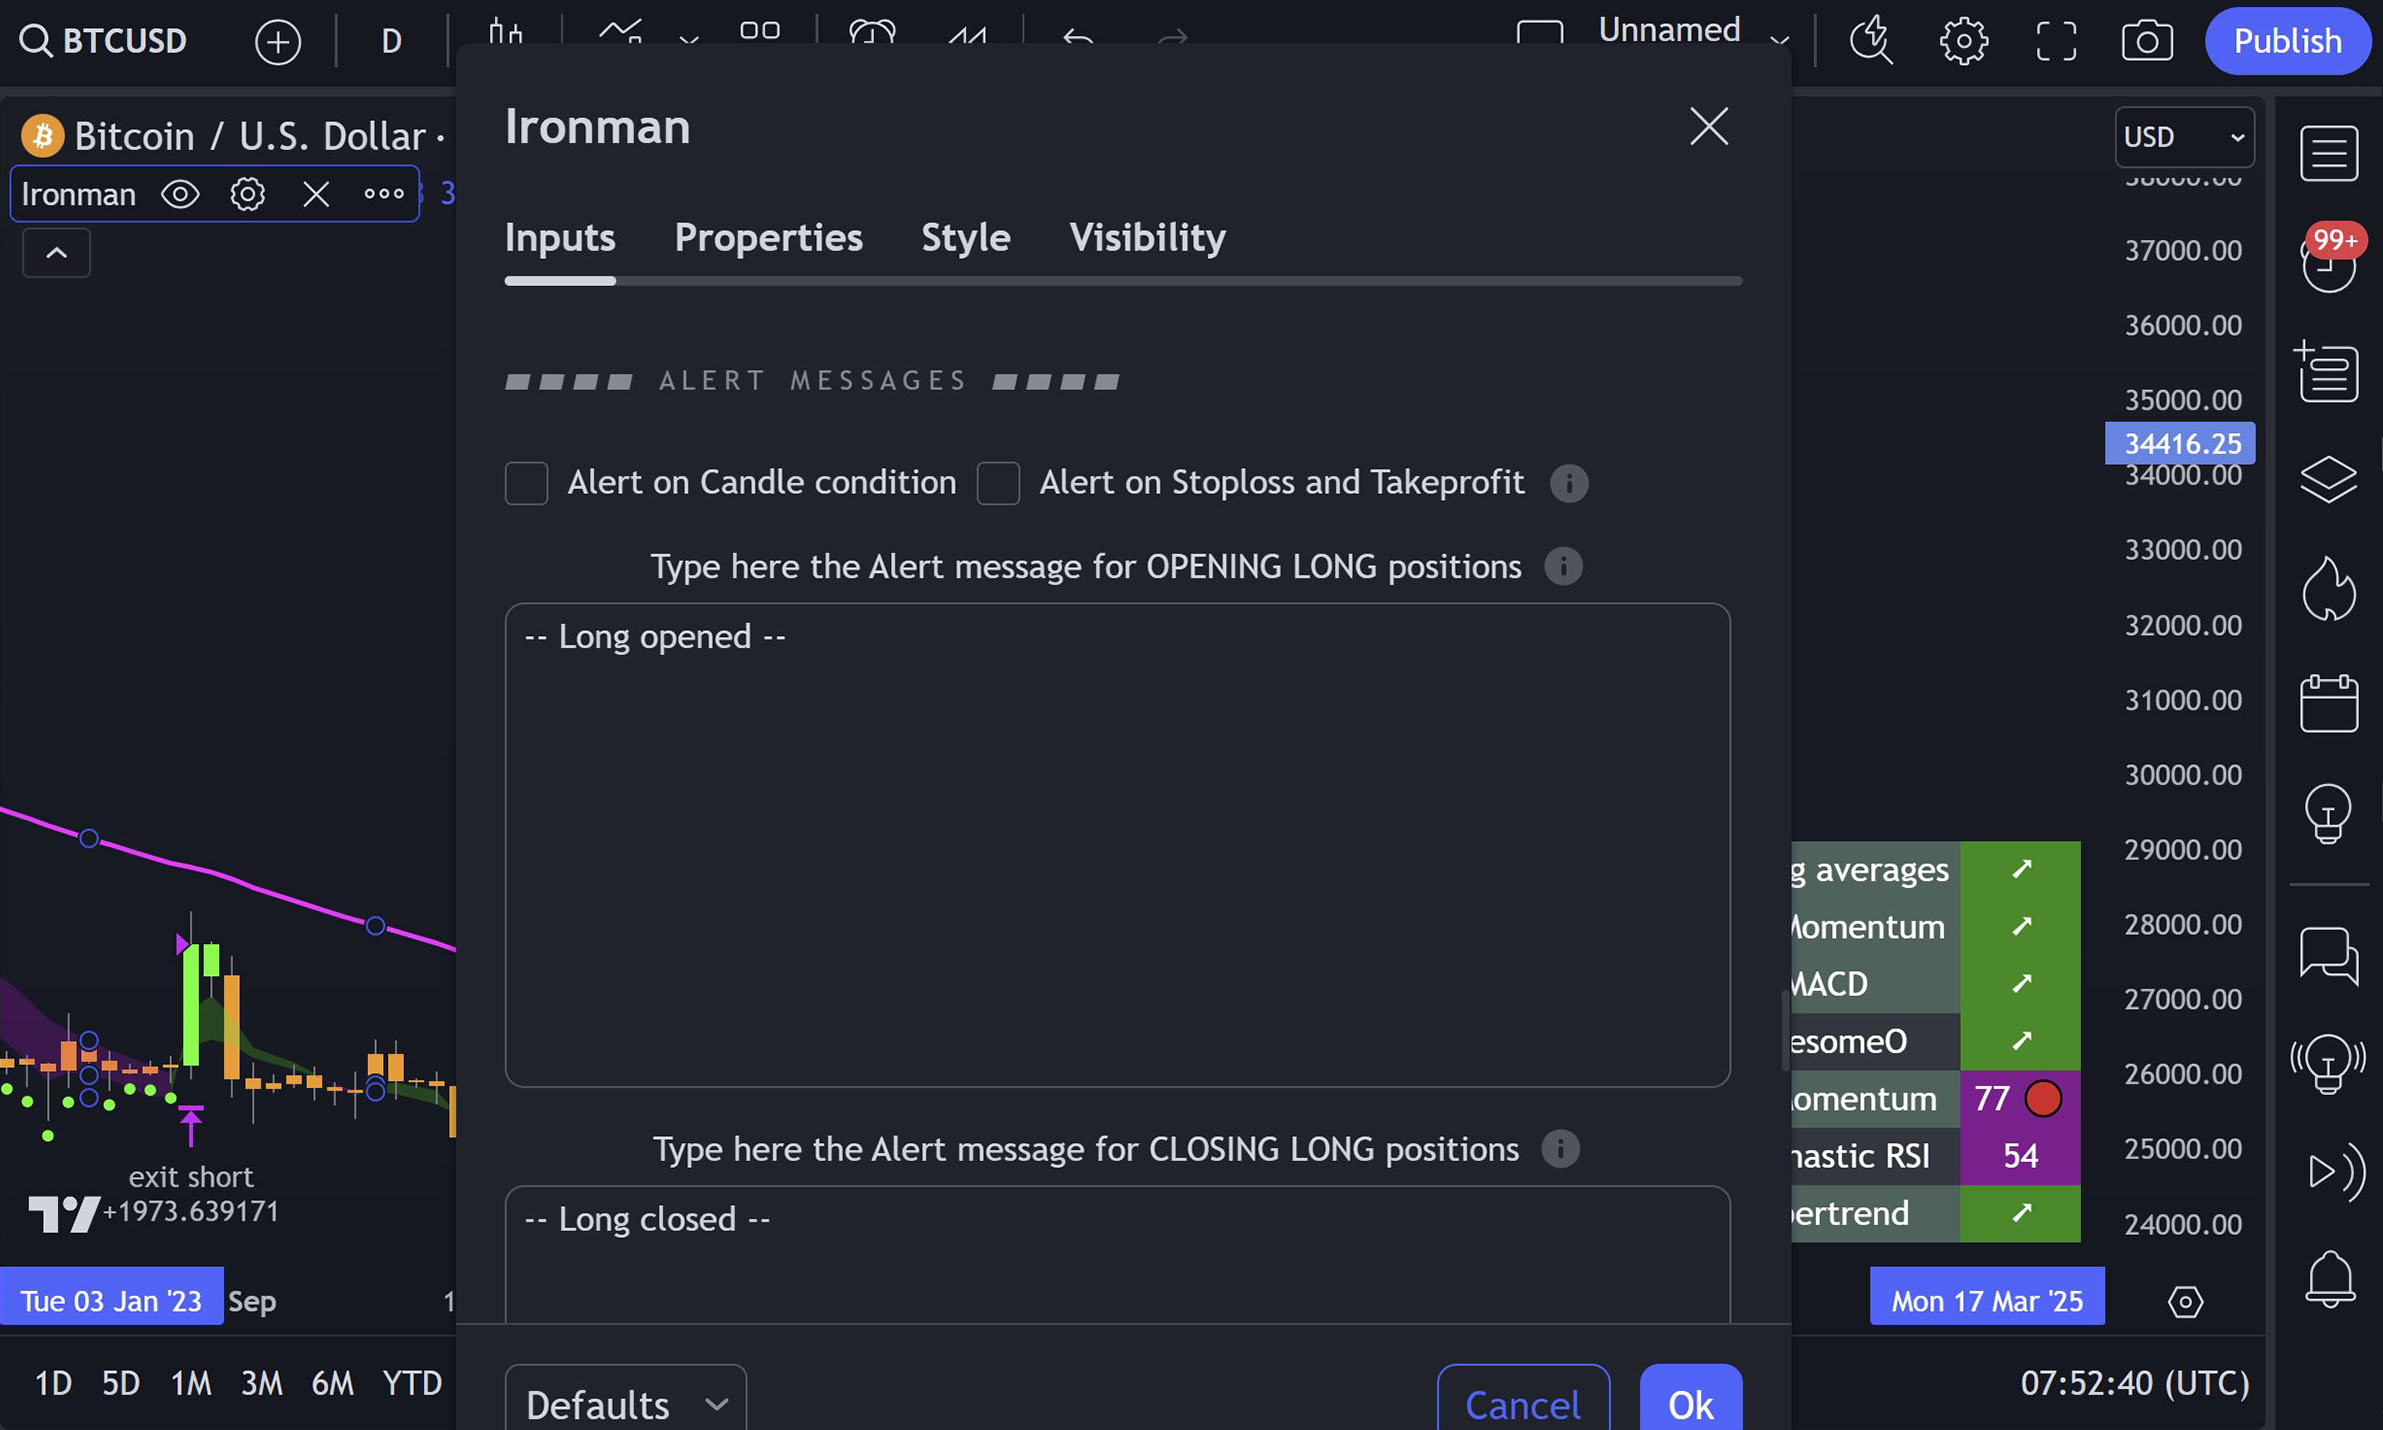Click the OPENING LONG alert message textbox

[1117, 845]
